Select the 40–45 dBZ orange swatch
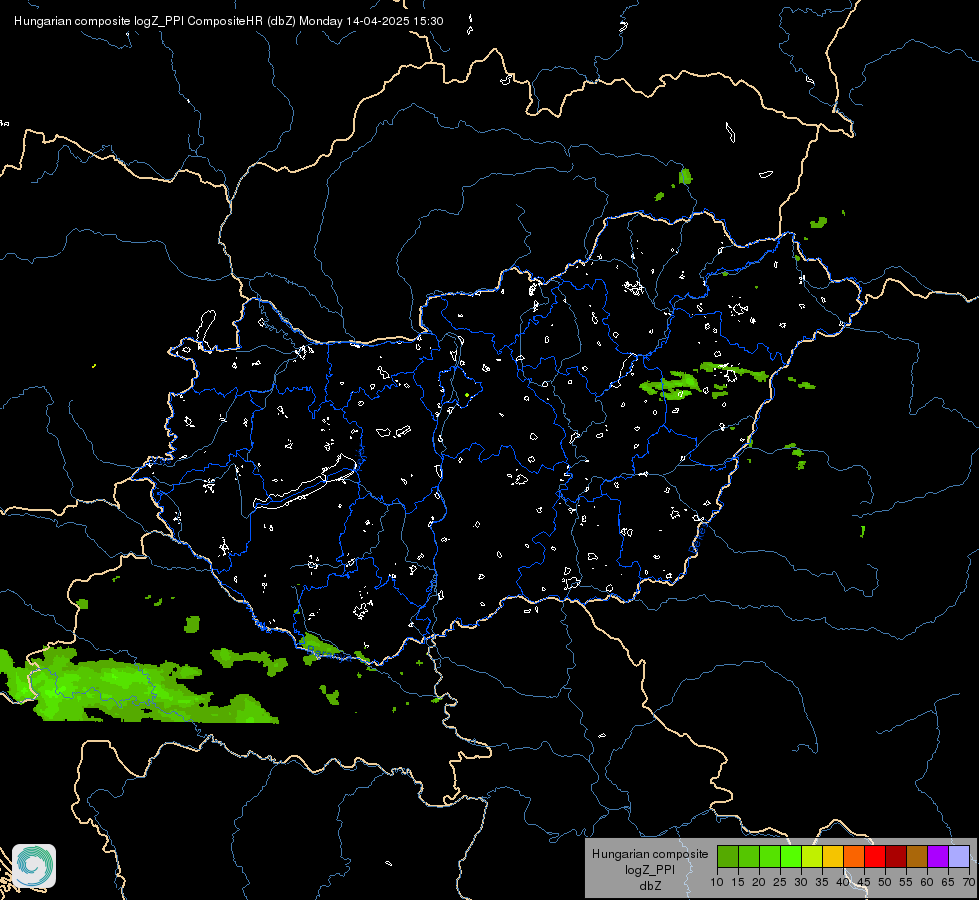Image resolution: width=979 pixels, height=900 pixels. [854, 856]
